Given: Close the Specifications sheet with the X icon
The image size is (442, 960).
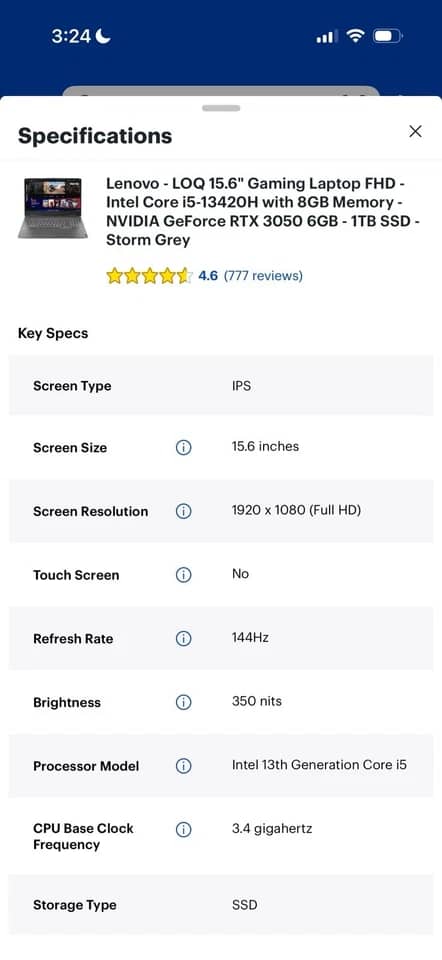Looking at the screenshot, I should pos(415,131).
